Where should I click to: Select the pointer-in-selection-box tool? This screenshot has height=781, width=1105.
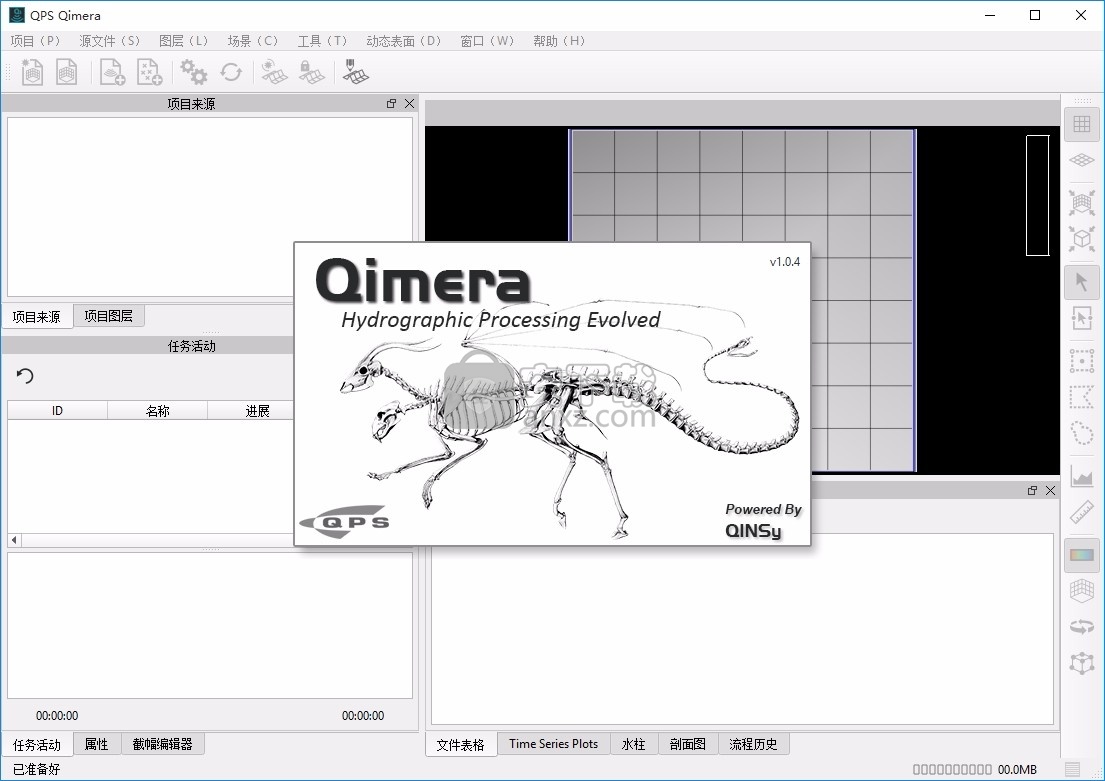coord(1082,318)
